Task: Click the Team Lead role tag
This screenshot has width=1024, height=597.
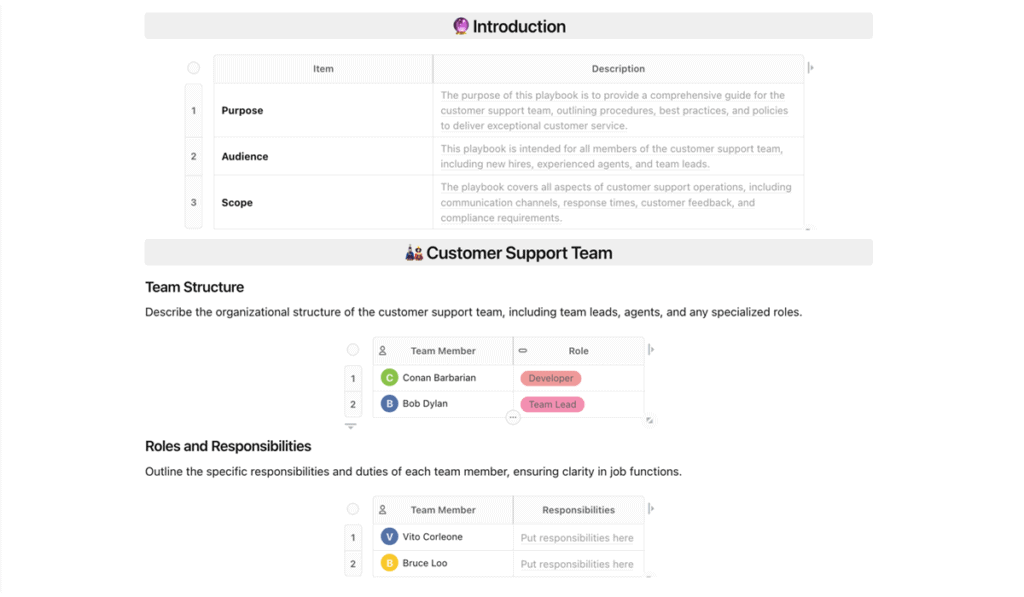Action: coord(552,404)
